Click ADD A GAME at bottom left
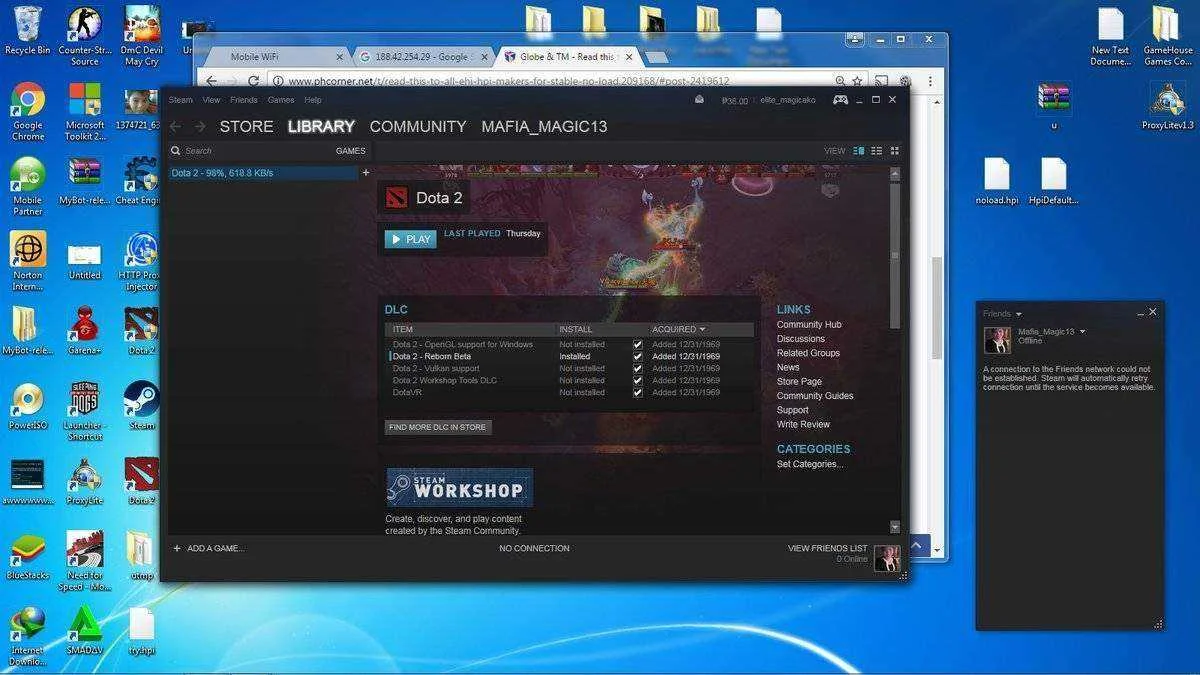Viewport: 1200px width, 675px height. pos(209,548)
